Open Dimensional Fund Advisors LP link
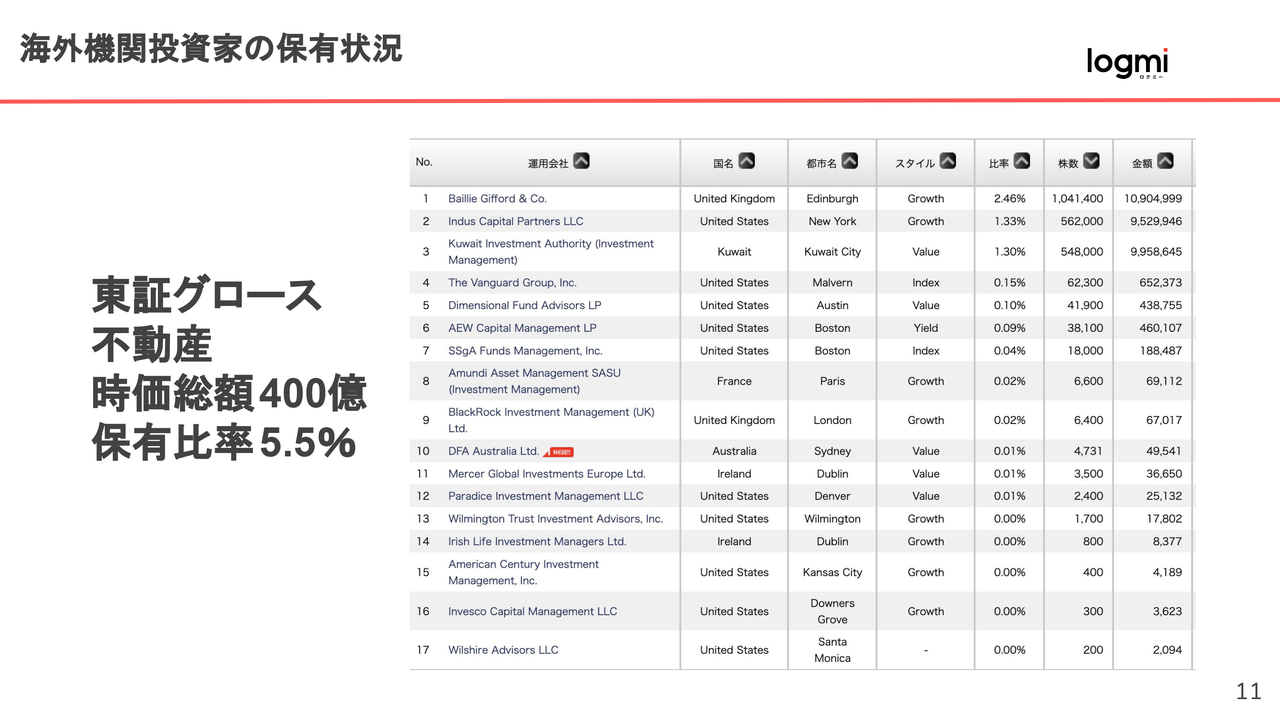Viewport: 1280px width, 720px height. click(x=524, y=306)
